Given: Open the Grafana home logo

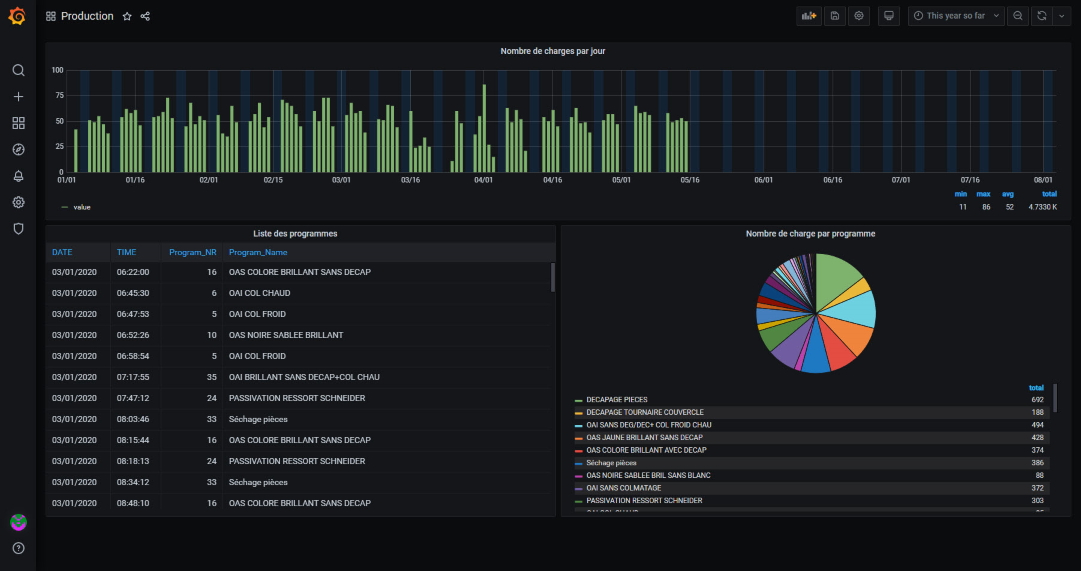Looking at the screenshot, I should tap(17, 17).
